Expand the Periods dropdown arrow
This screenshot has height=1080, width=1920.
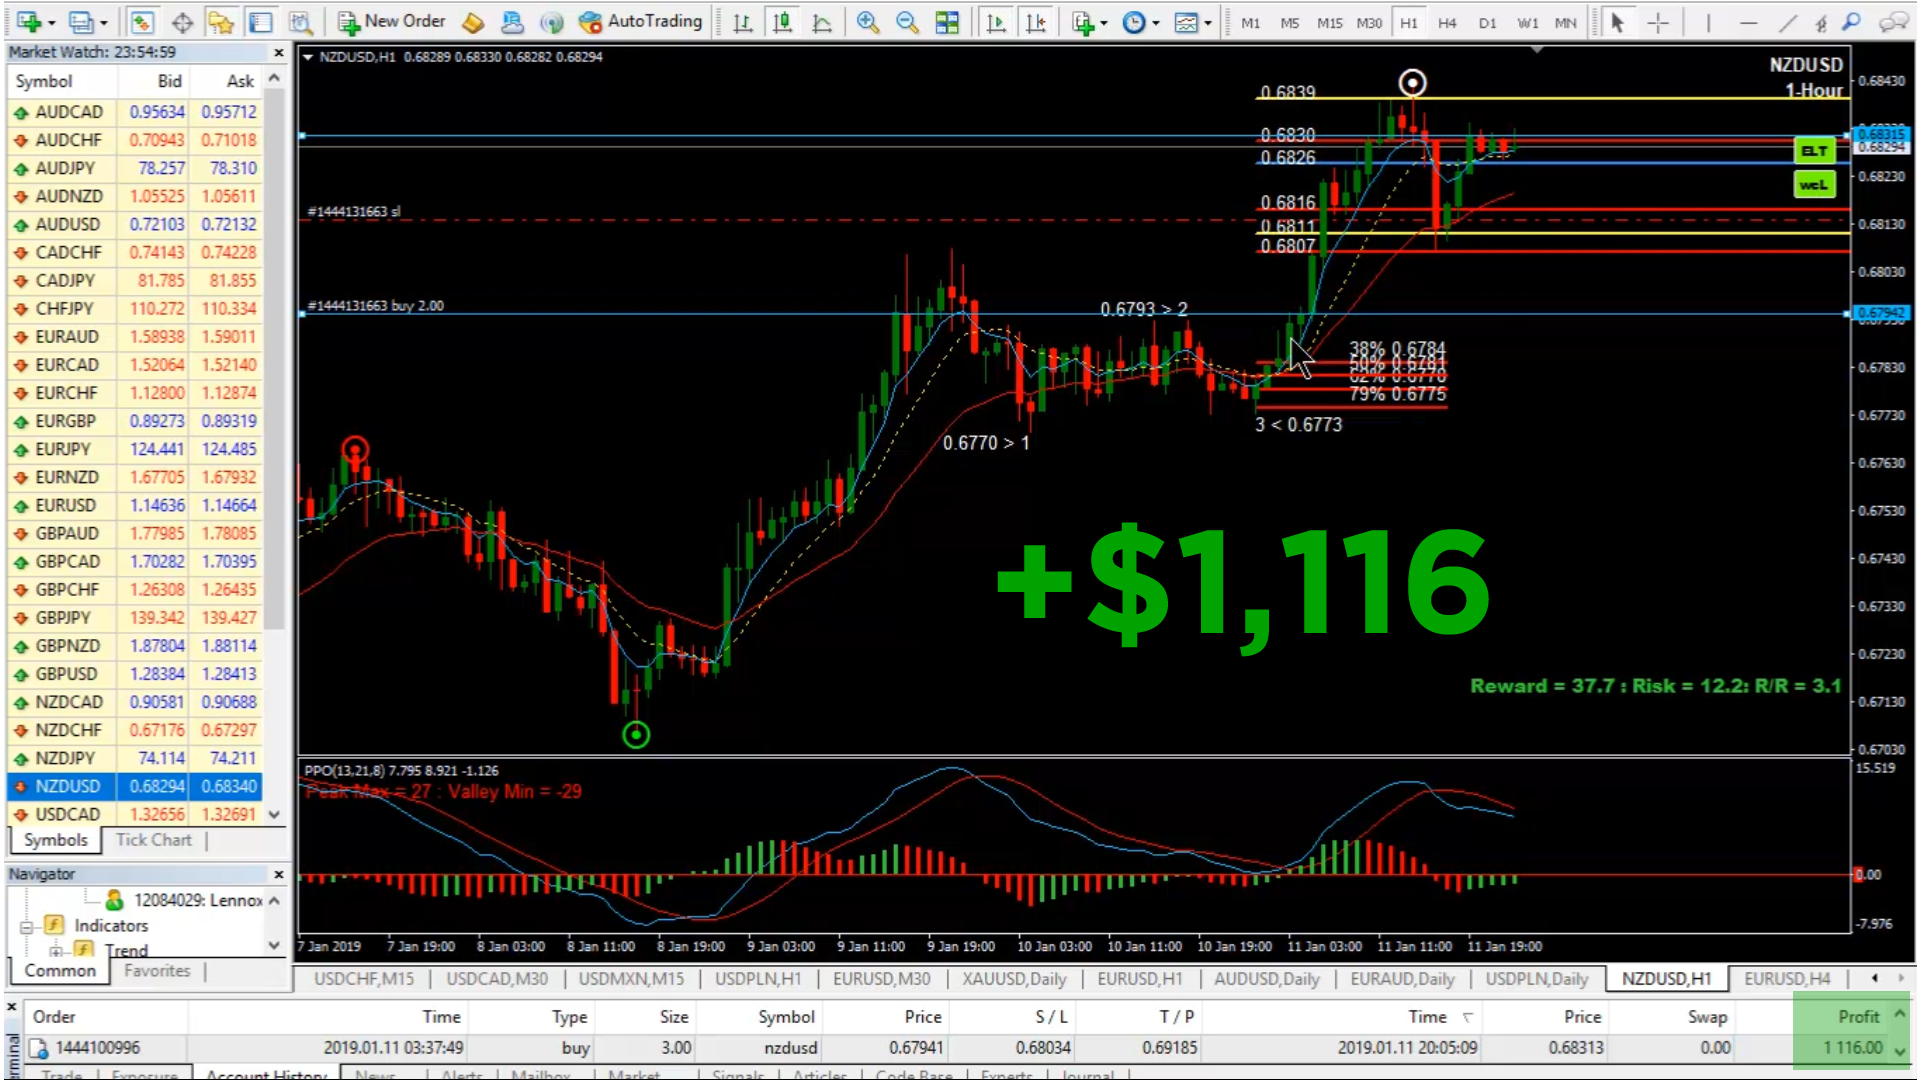point(1155,22)
